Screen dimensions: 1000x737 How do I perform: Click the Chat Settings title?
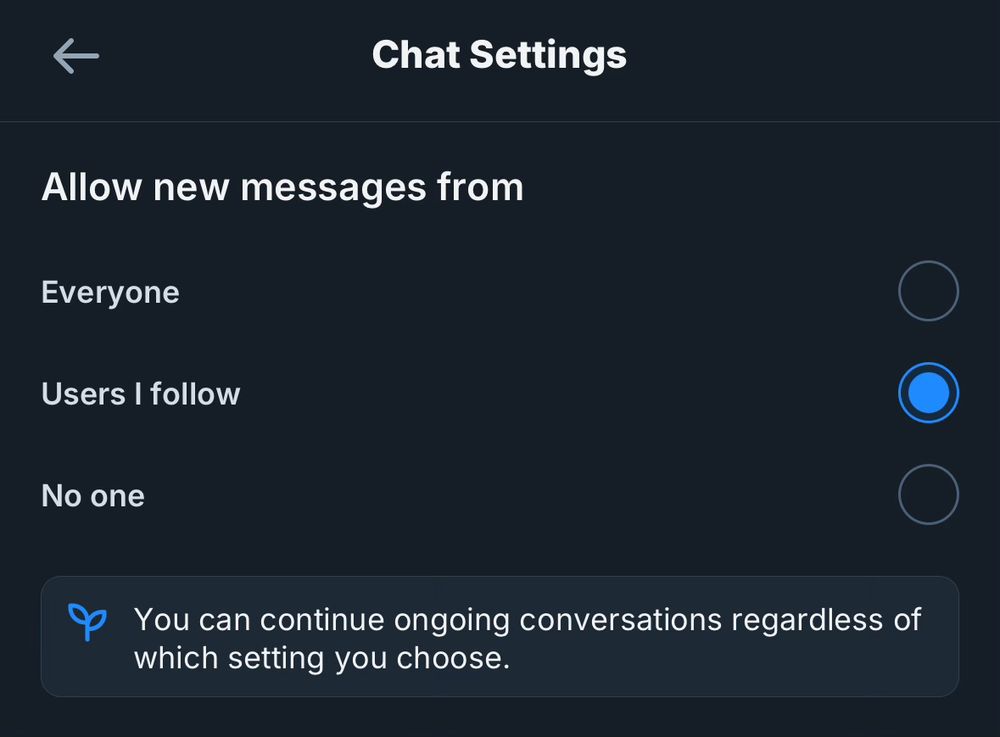[x=499, y=54]
